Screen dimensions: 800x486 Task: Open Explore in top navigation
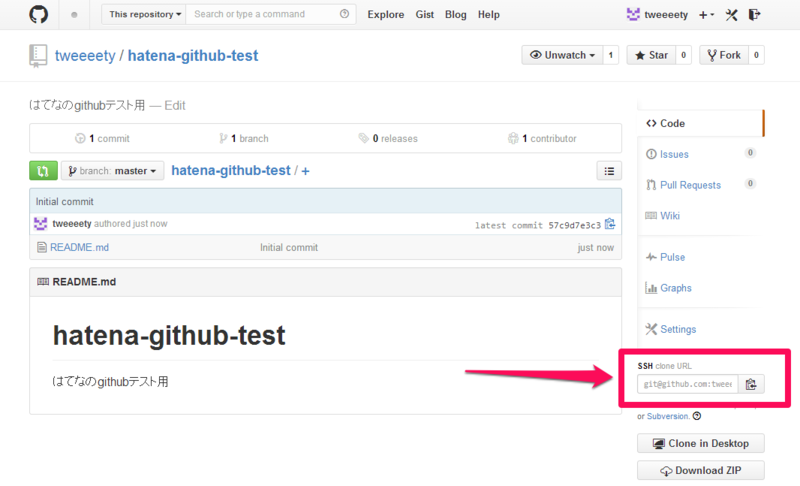(x=386, y=15)
